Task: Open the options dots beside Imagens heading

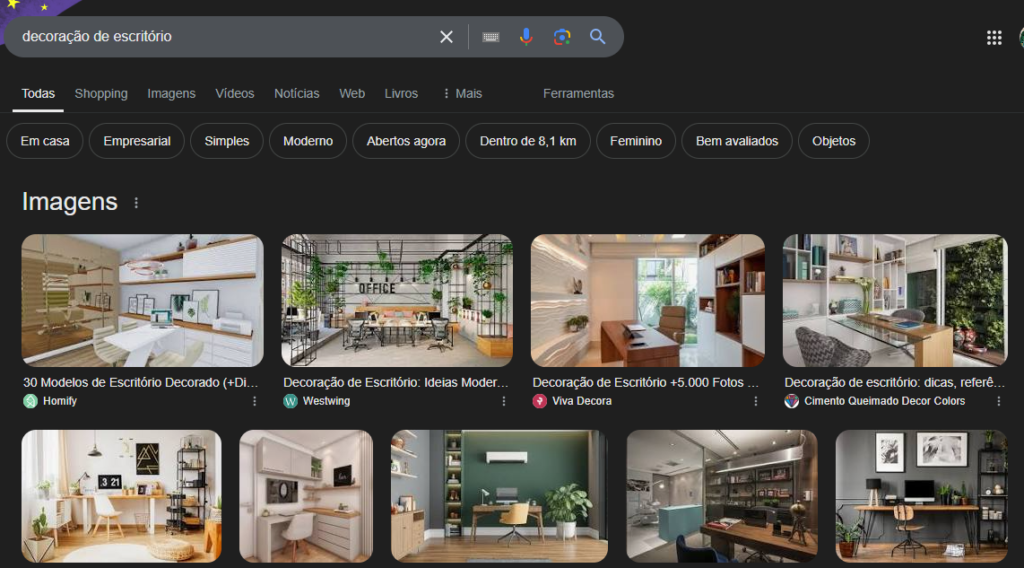Action: [136, 203]
